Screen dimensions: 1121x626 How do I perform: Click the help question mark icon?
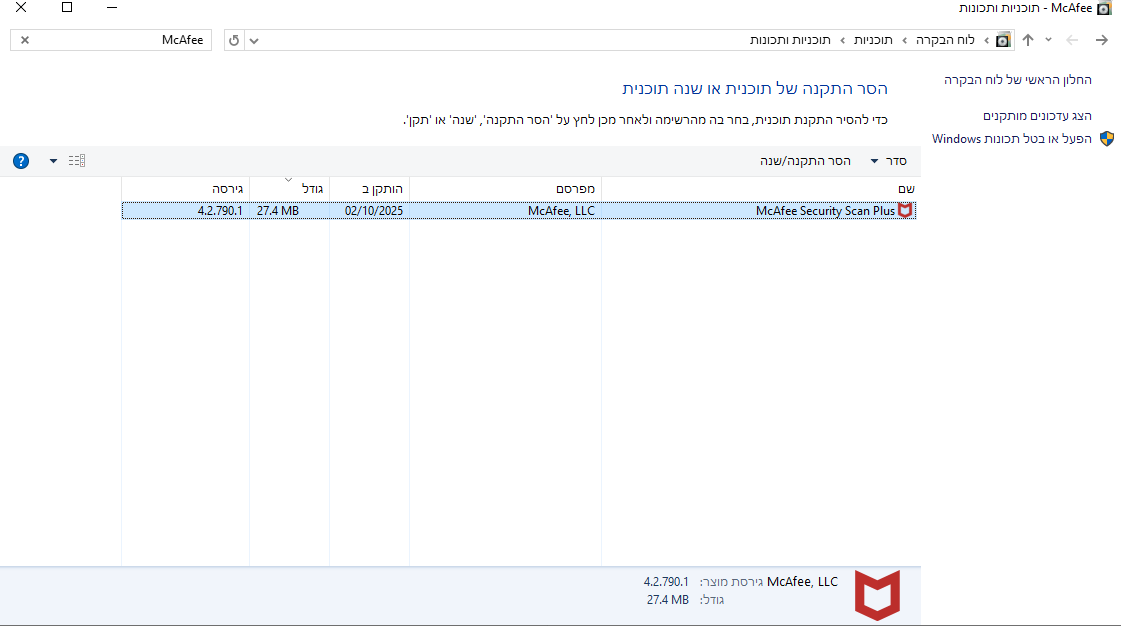[x=21, y=161]
